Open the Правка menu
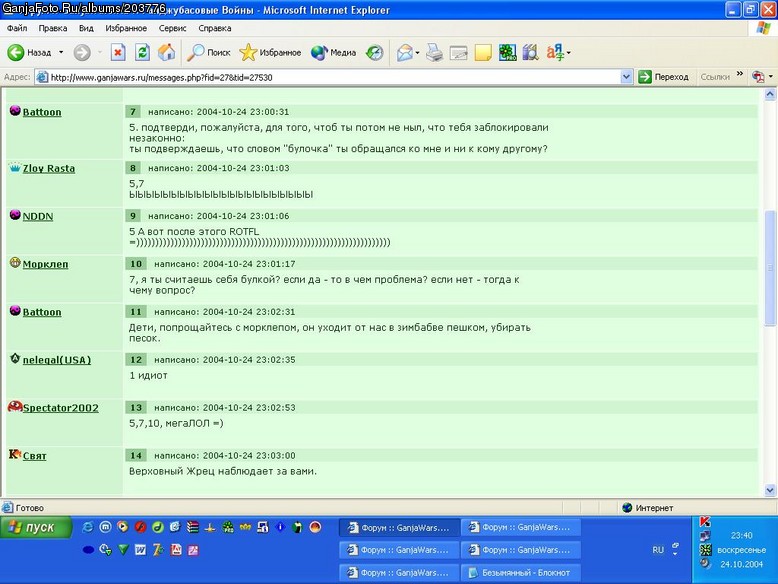Screen dimensions: 778x584 pos(53,28)
